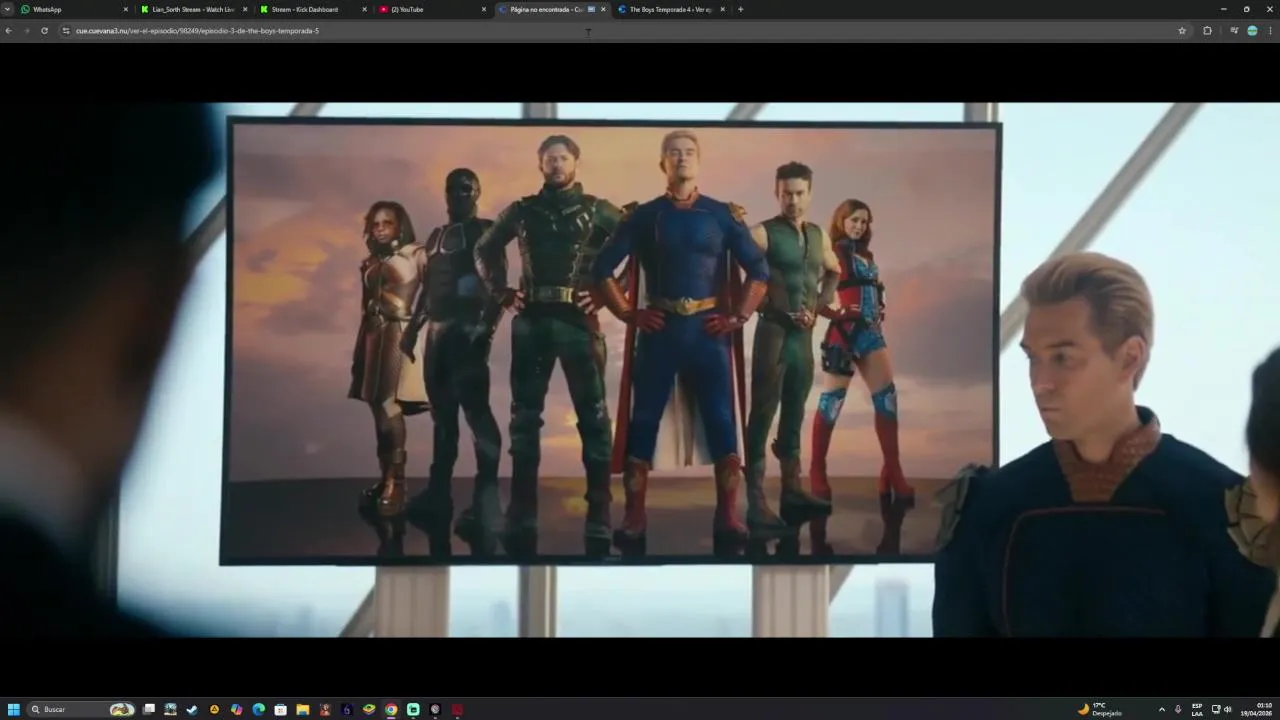Open BlueStacks from the taskbar
The height and width of the screenshot is (720, 1280).
point(369,709)
